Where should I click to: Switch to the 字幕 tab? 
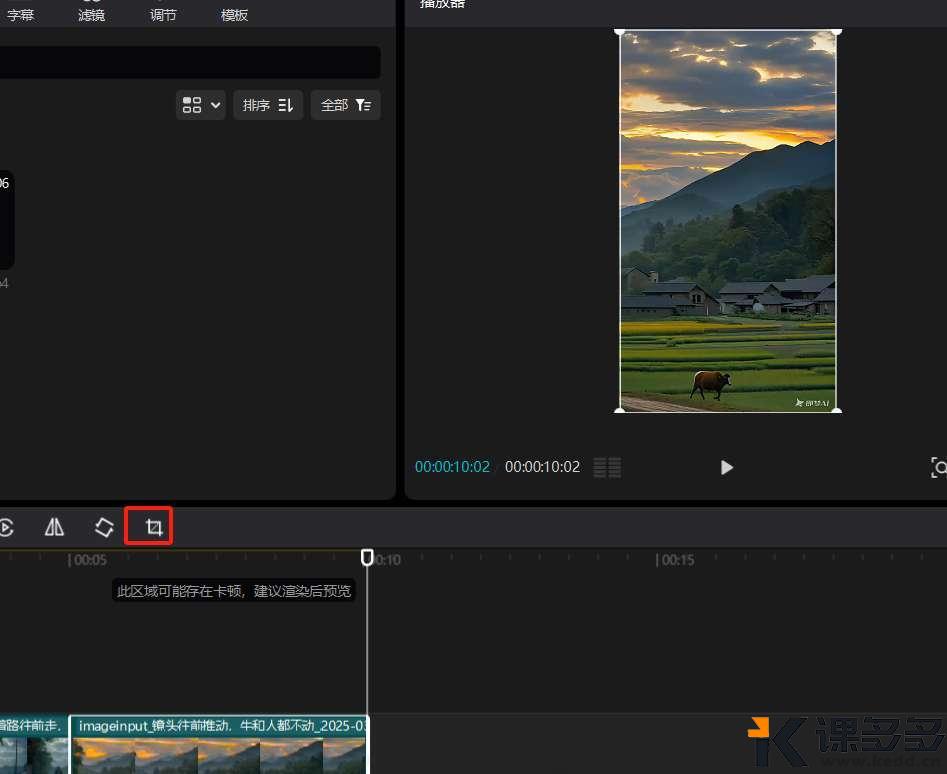point(21,15)
